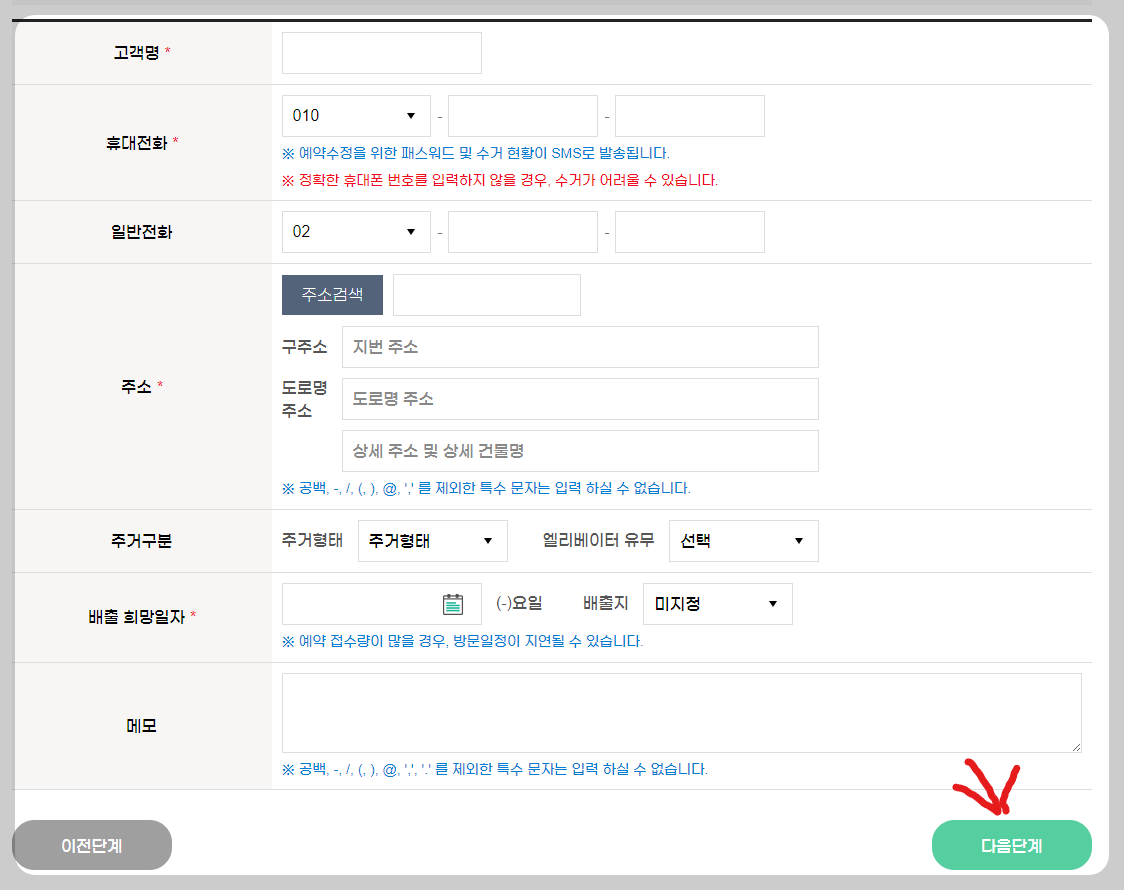This screenshot has width=1124, height=890.
Task: Click the 고객명 customer name input field
Action: 381,52
